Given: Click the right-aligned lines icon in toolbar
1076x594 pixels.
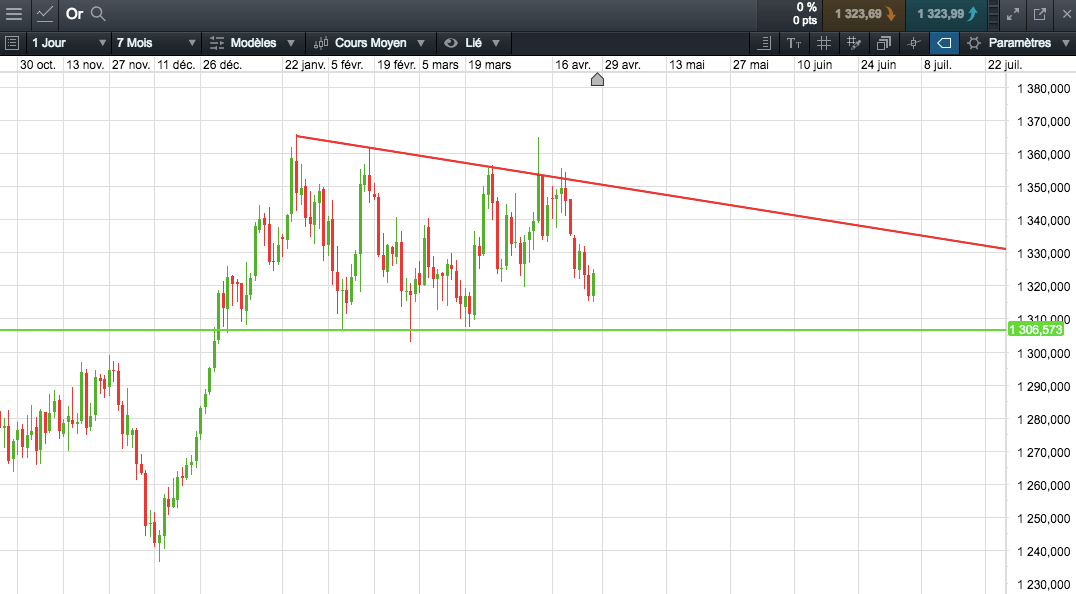Looking at the screenshot, I should pyautogui.click(x=764, y=43).
